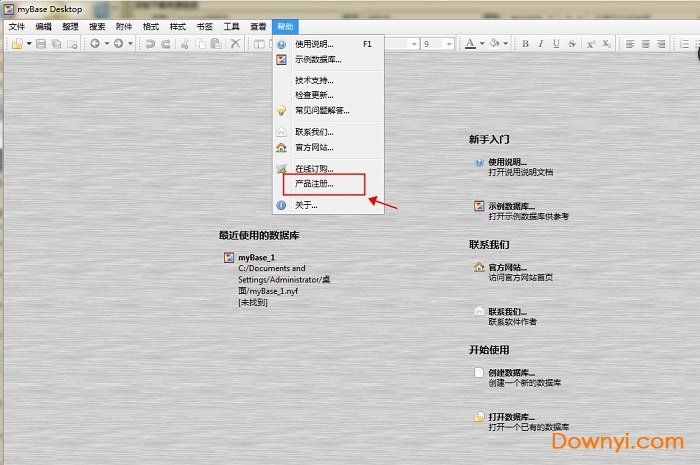Click 联系我们 link with envelope icon
This screenshot has height=465, width=700.
click(x=508, y=311)
